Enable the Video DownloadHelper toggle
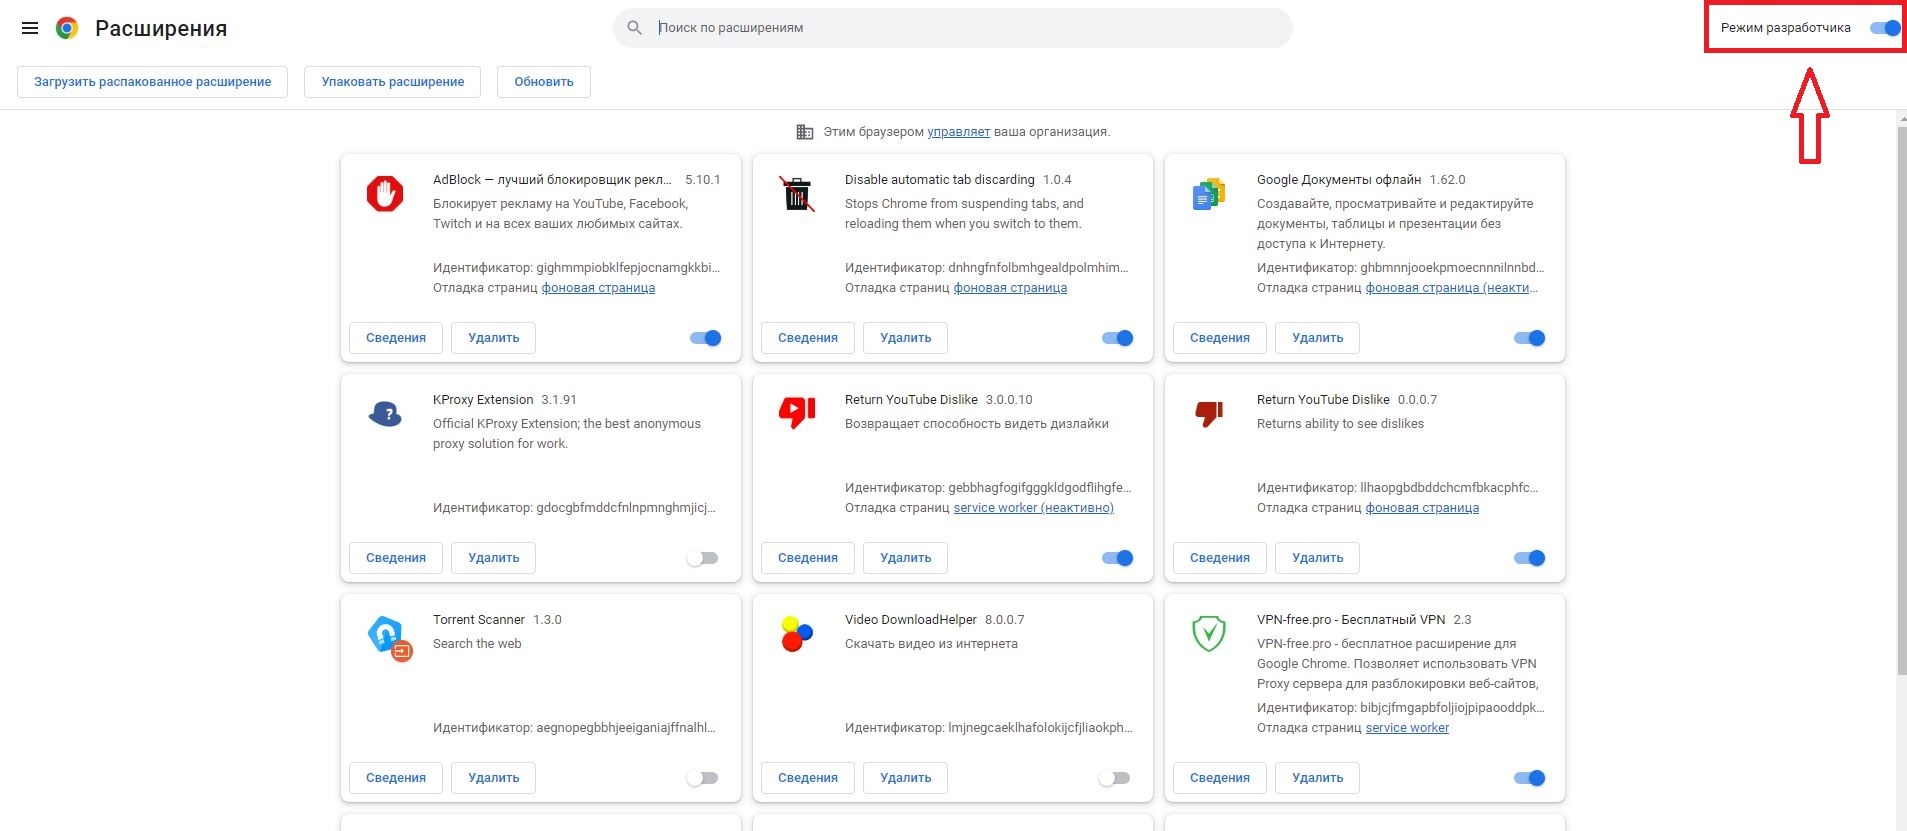1907x831 pixels. pos(1114,778)
